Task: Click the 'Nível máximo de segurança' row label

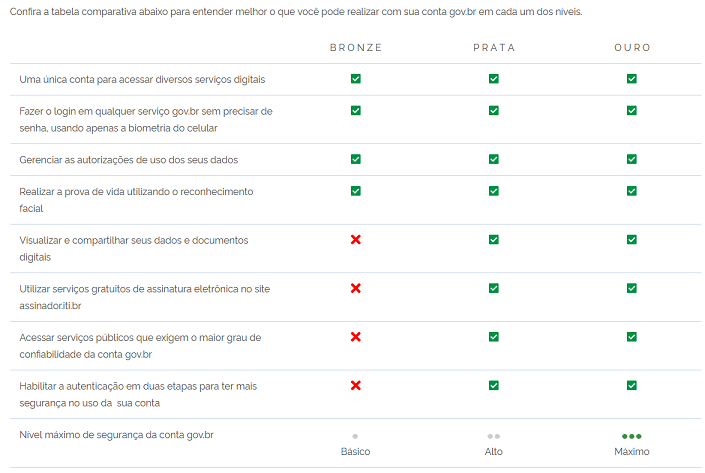Action: pyautogui.click(x=117, y=435)
